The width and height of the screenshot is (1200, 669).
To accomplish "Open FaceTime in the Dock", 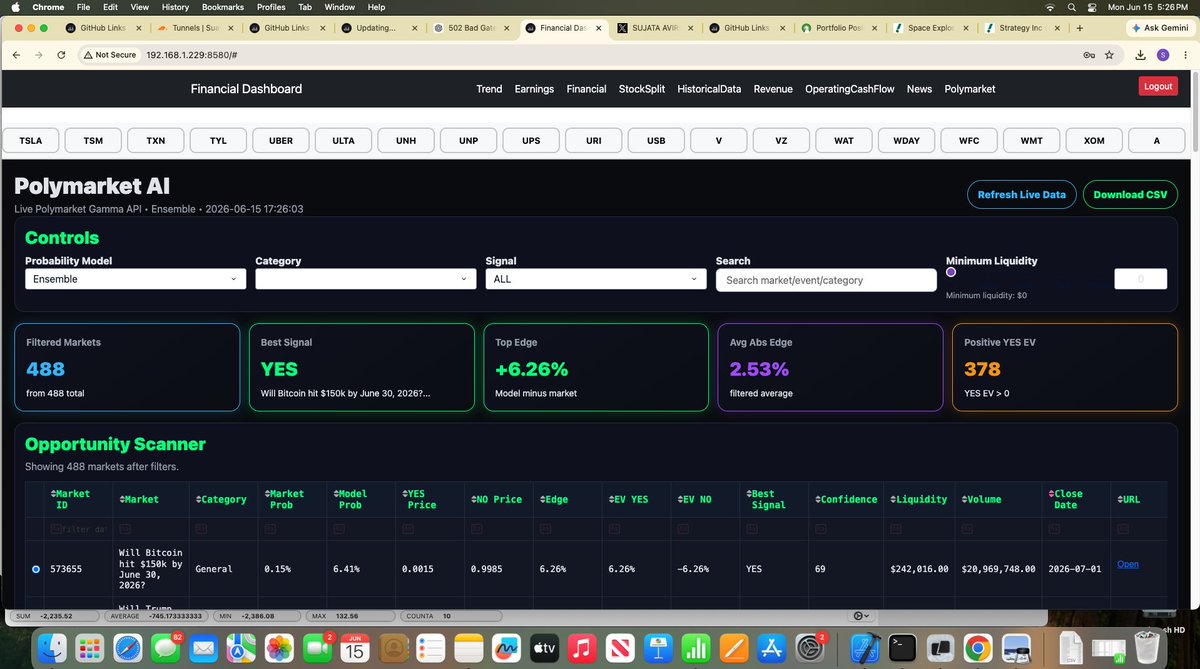I will [319, 647].
